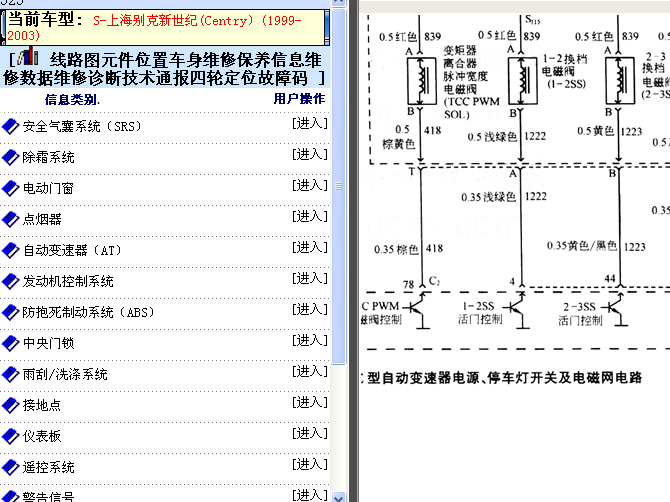
Task: Click the book icon beside 雨刮/洗涤系统
Action: click(x=11, y=374)
